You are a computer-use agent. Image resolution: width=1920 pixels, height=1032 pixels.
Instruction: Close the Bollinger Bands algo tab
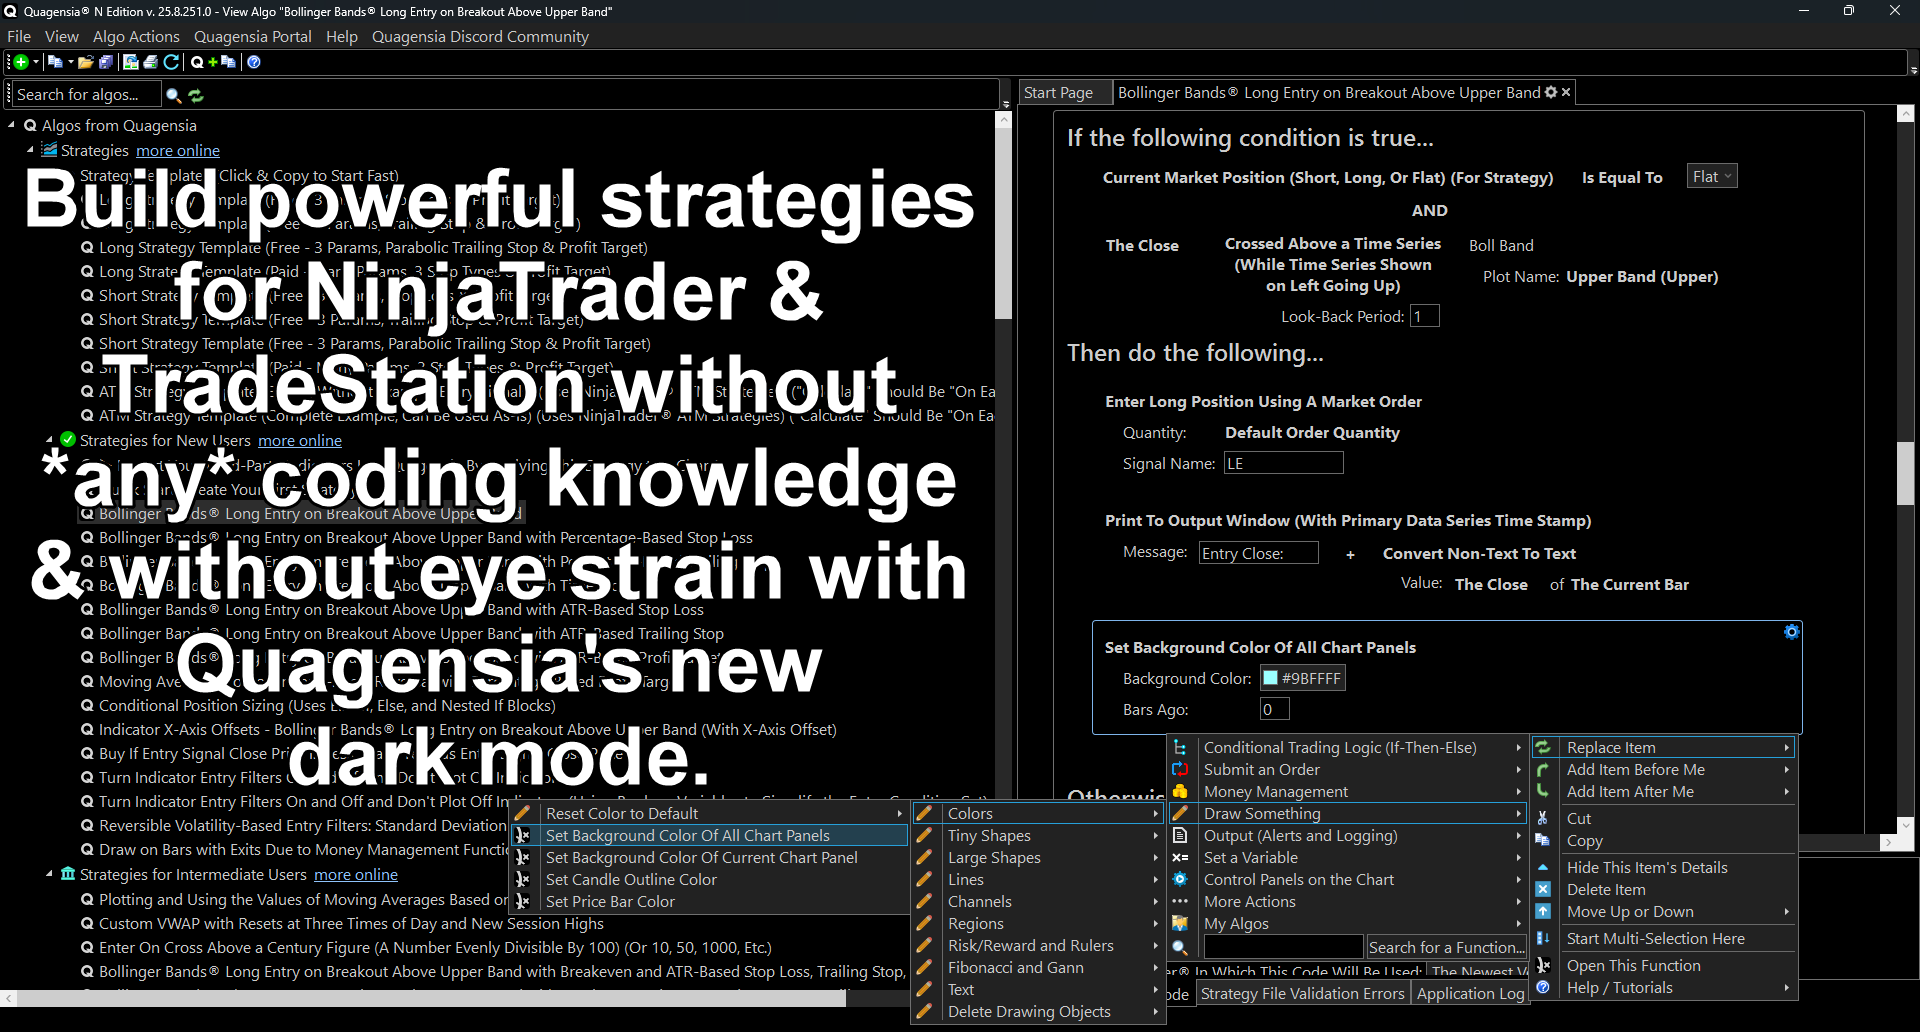tap(1566, 92)
